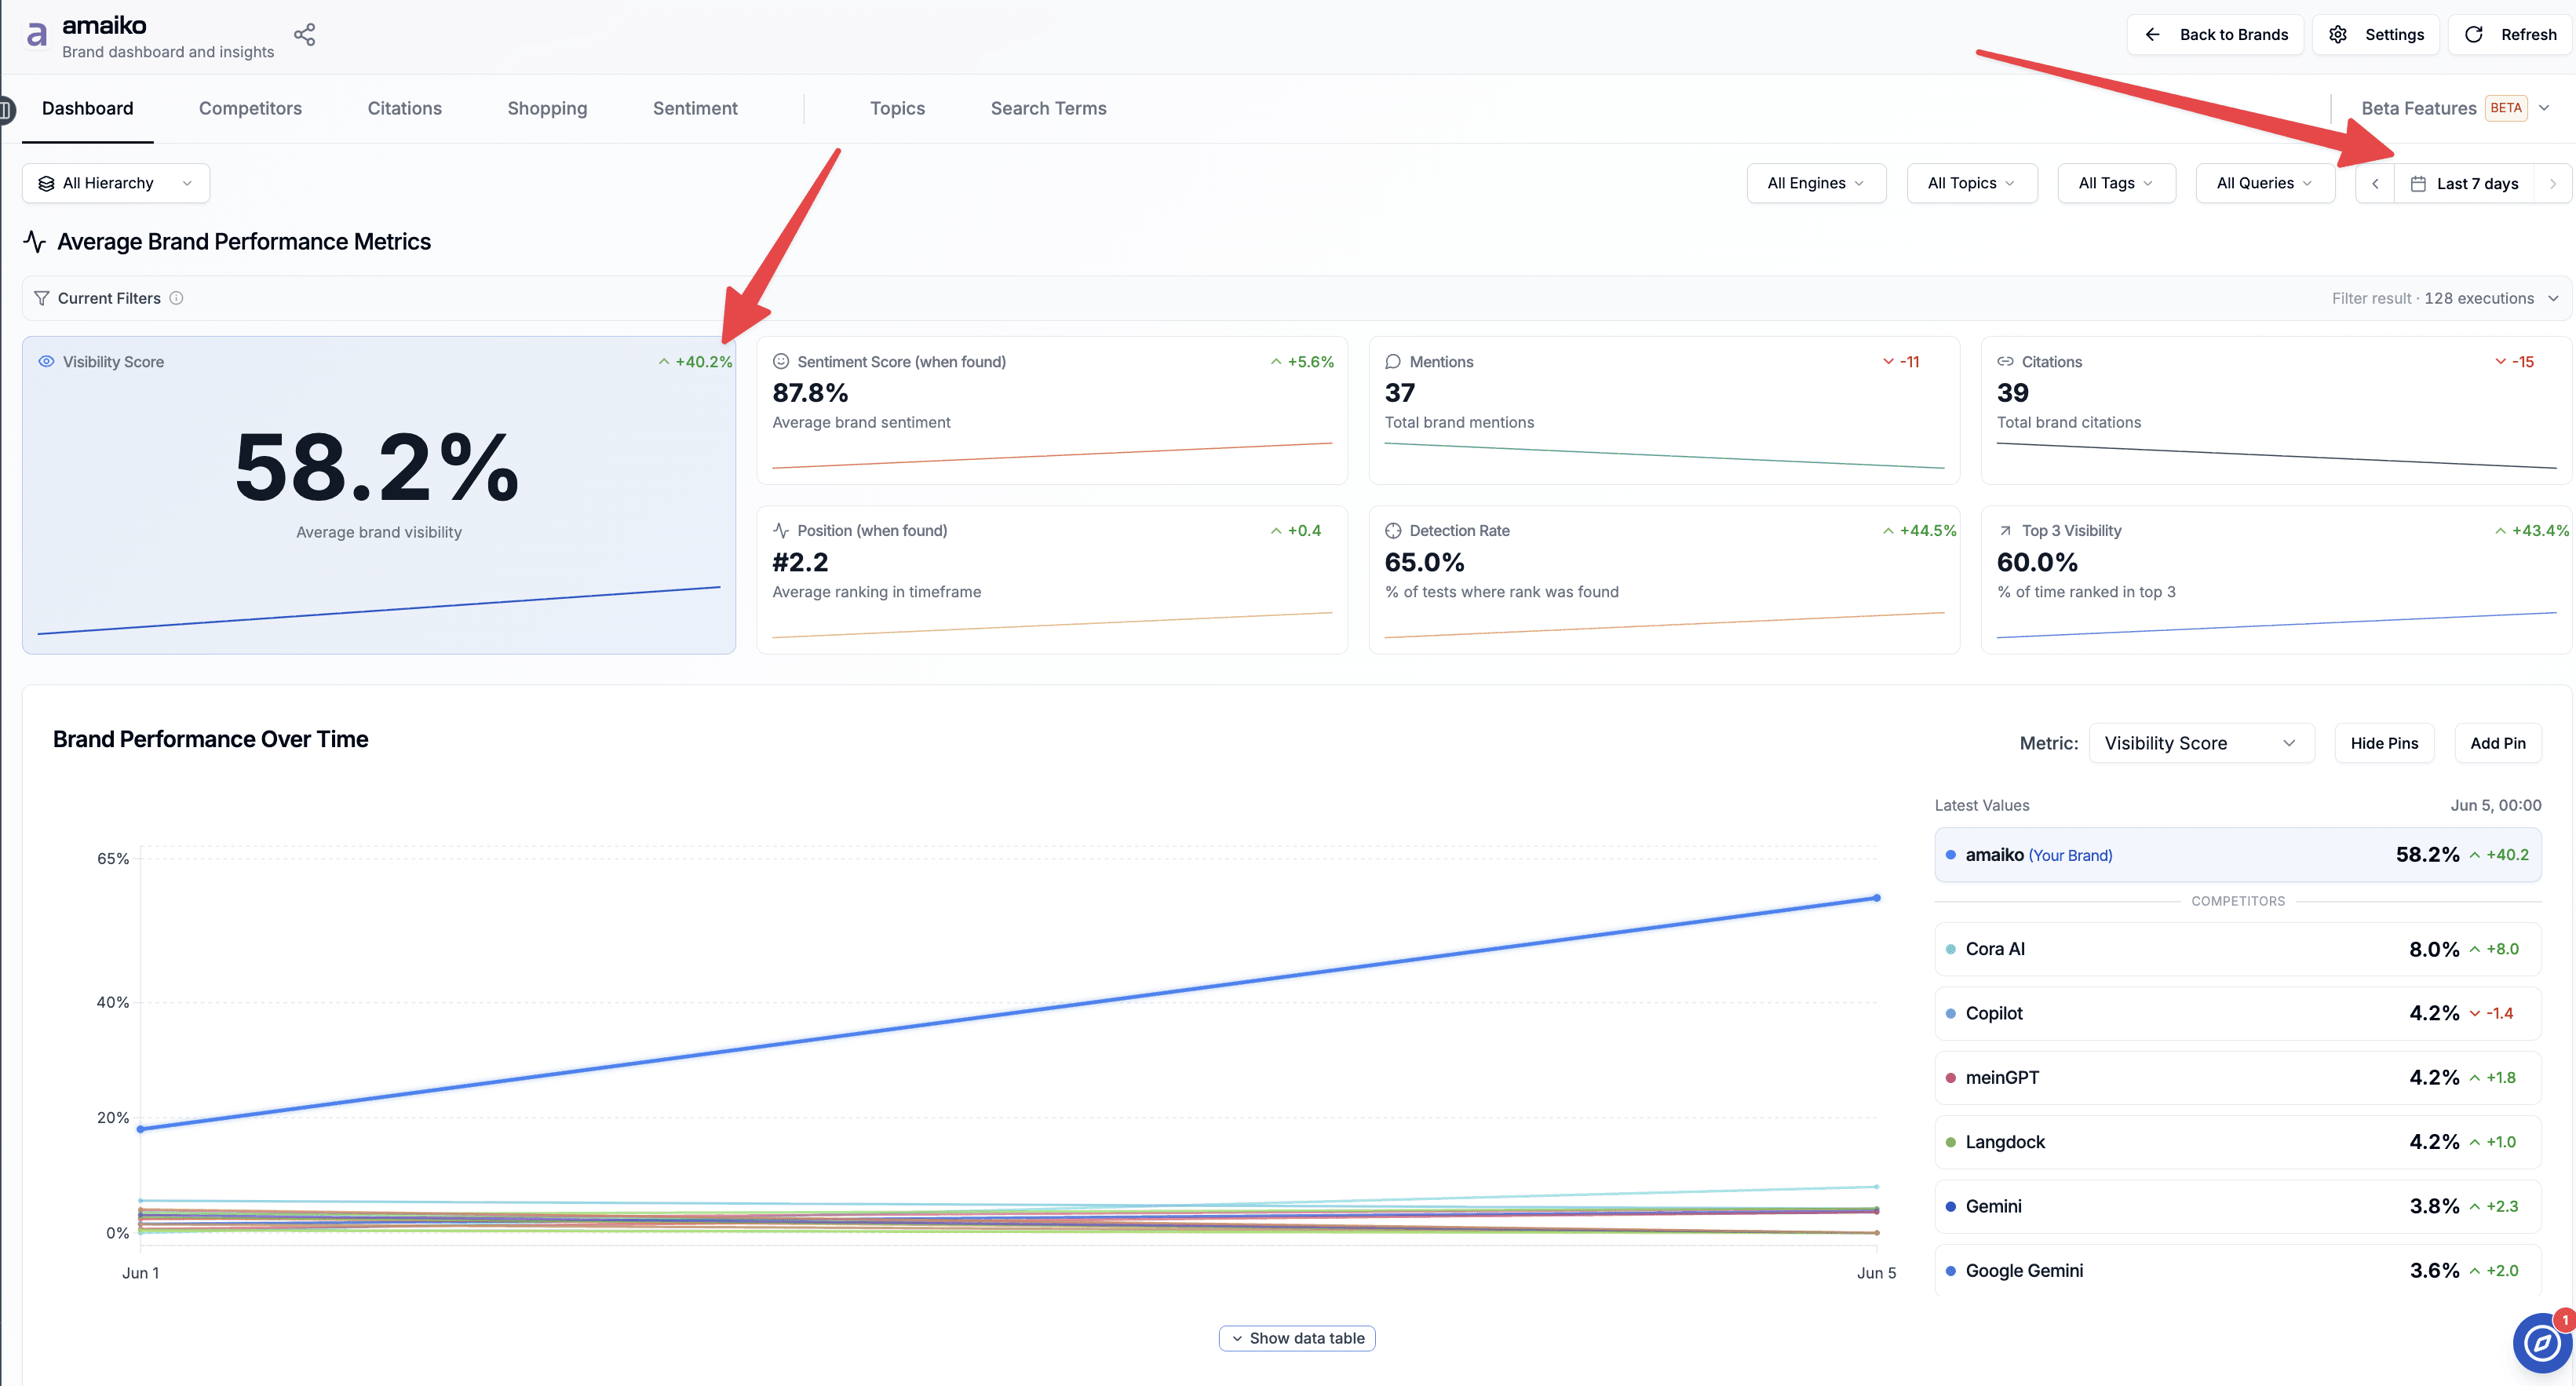Select Top 3 Visibility value 60.0%
The image size is (2576, 1386).
pos(2037,562)
